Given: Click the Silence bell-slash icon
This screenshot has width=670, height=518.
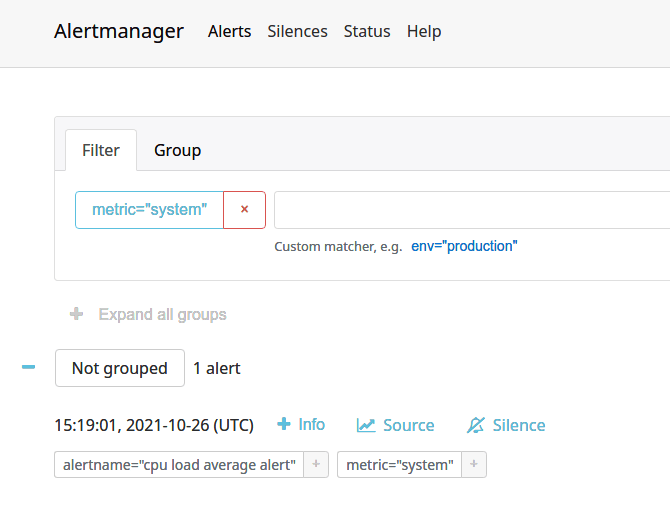Looking at the screenshot, I should (476, 425).
